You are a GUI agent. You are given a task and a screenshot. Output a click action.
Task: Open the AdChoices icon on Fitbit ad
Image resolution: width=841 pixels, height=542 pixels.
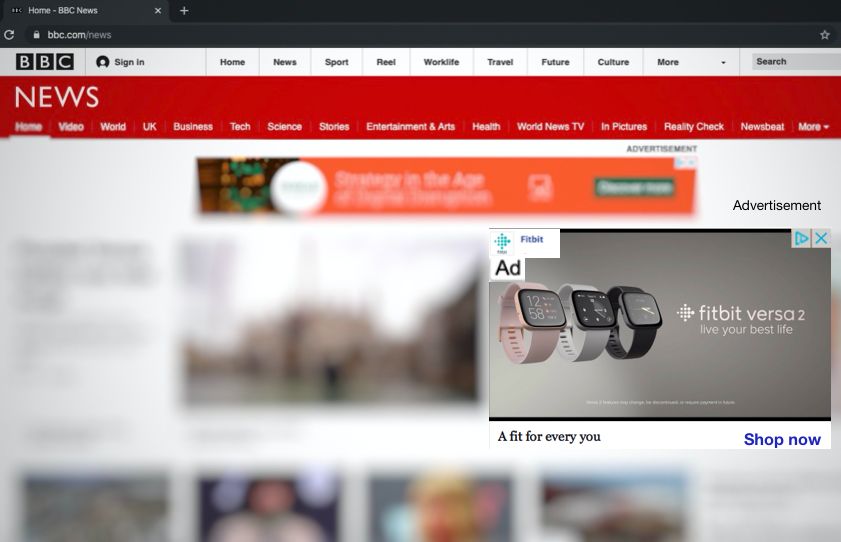tap(801, 238)
